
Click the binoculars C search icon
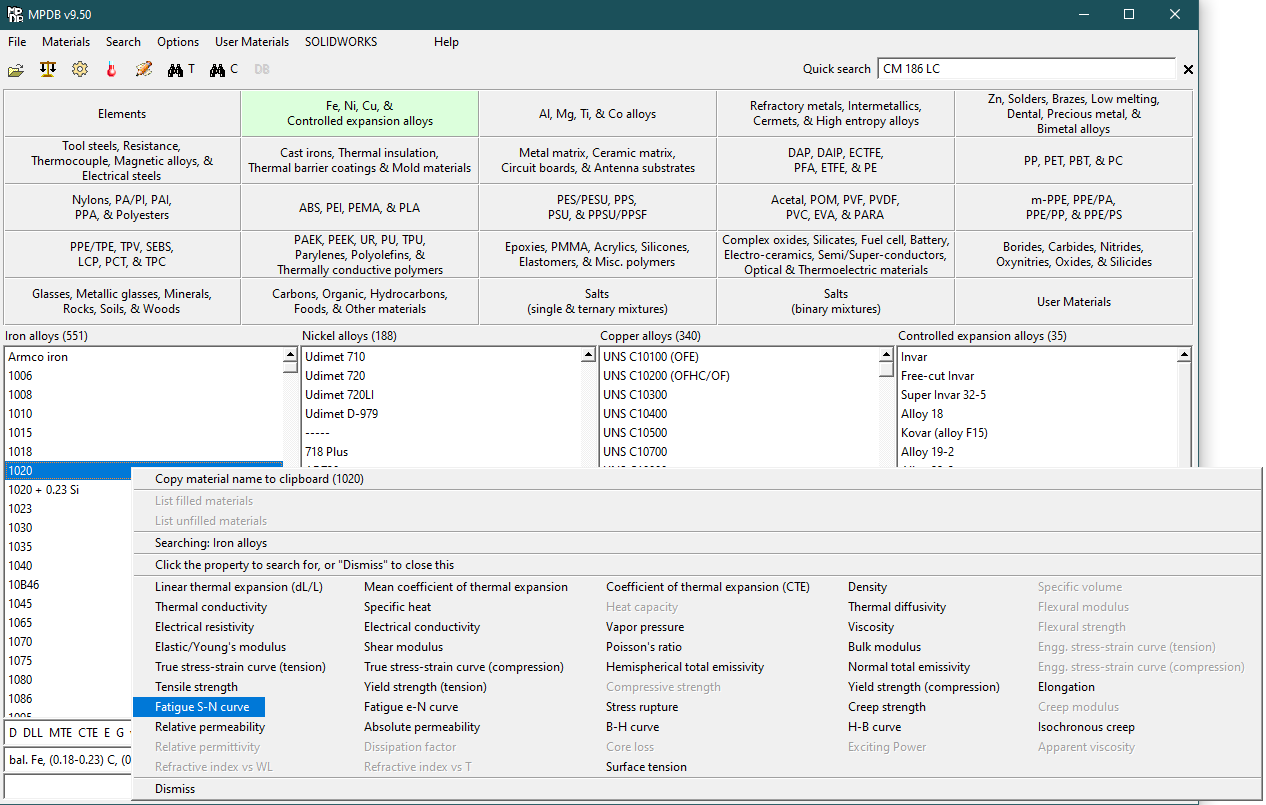(x=224, y=70)
